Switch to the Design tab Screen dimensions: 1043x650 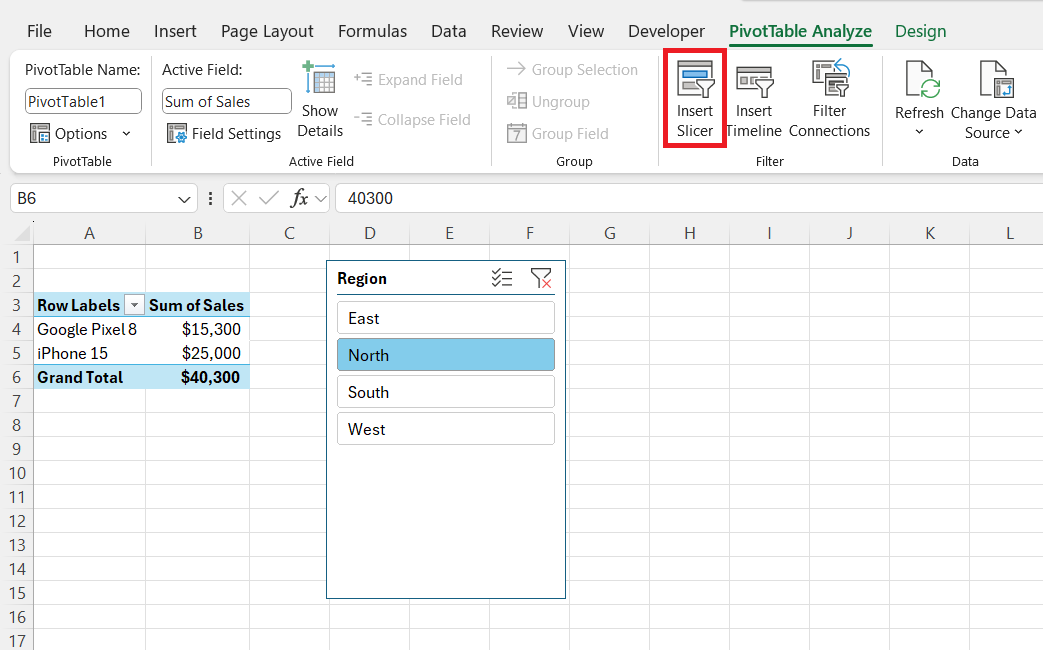pos(920,31)
